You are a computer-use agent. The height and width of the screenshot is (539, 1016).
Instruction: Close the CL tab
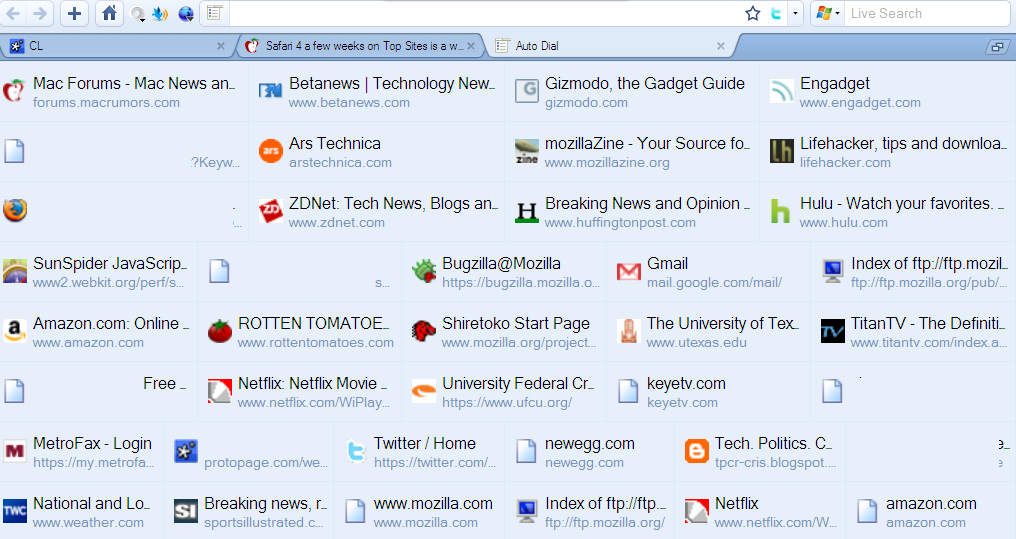pos(221,46)
